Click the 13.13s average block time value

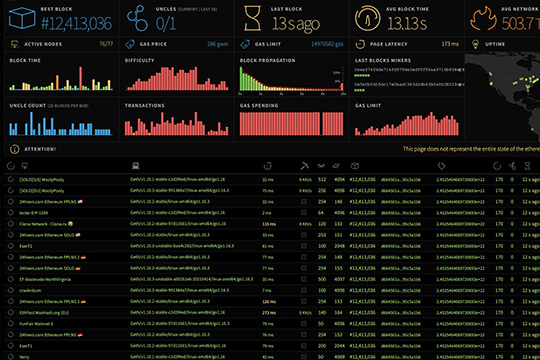(407, 24)
